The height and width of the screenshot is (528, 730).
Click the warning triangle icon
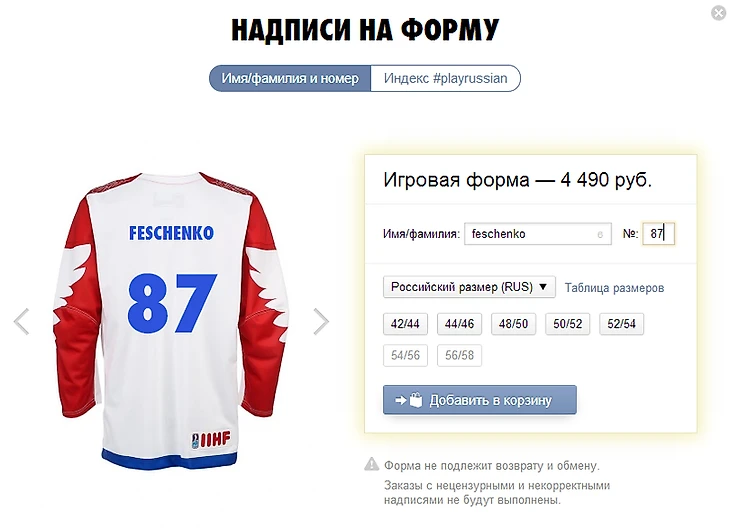[372, 464]
